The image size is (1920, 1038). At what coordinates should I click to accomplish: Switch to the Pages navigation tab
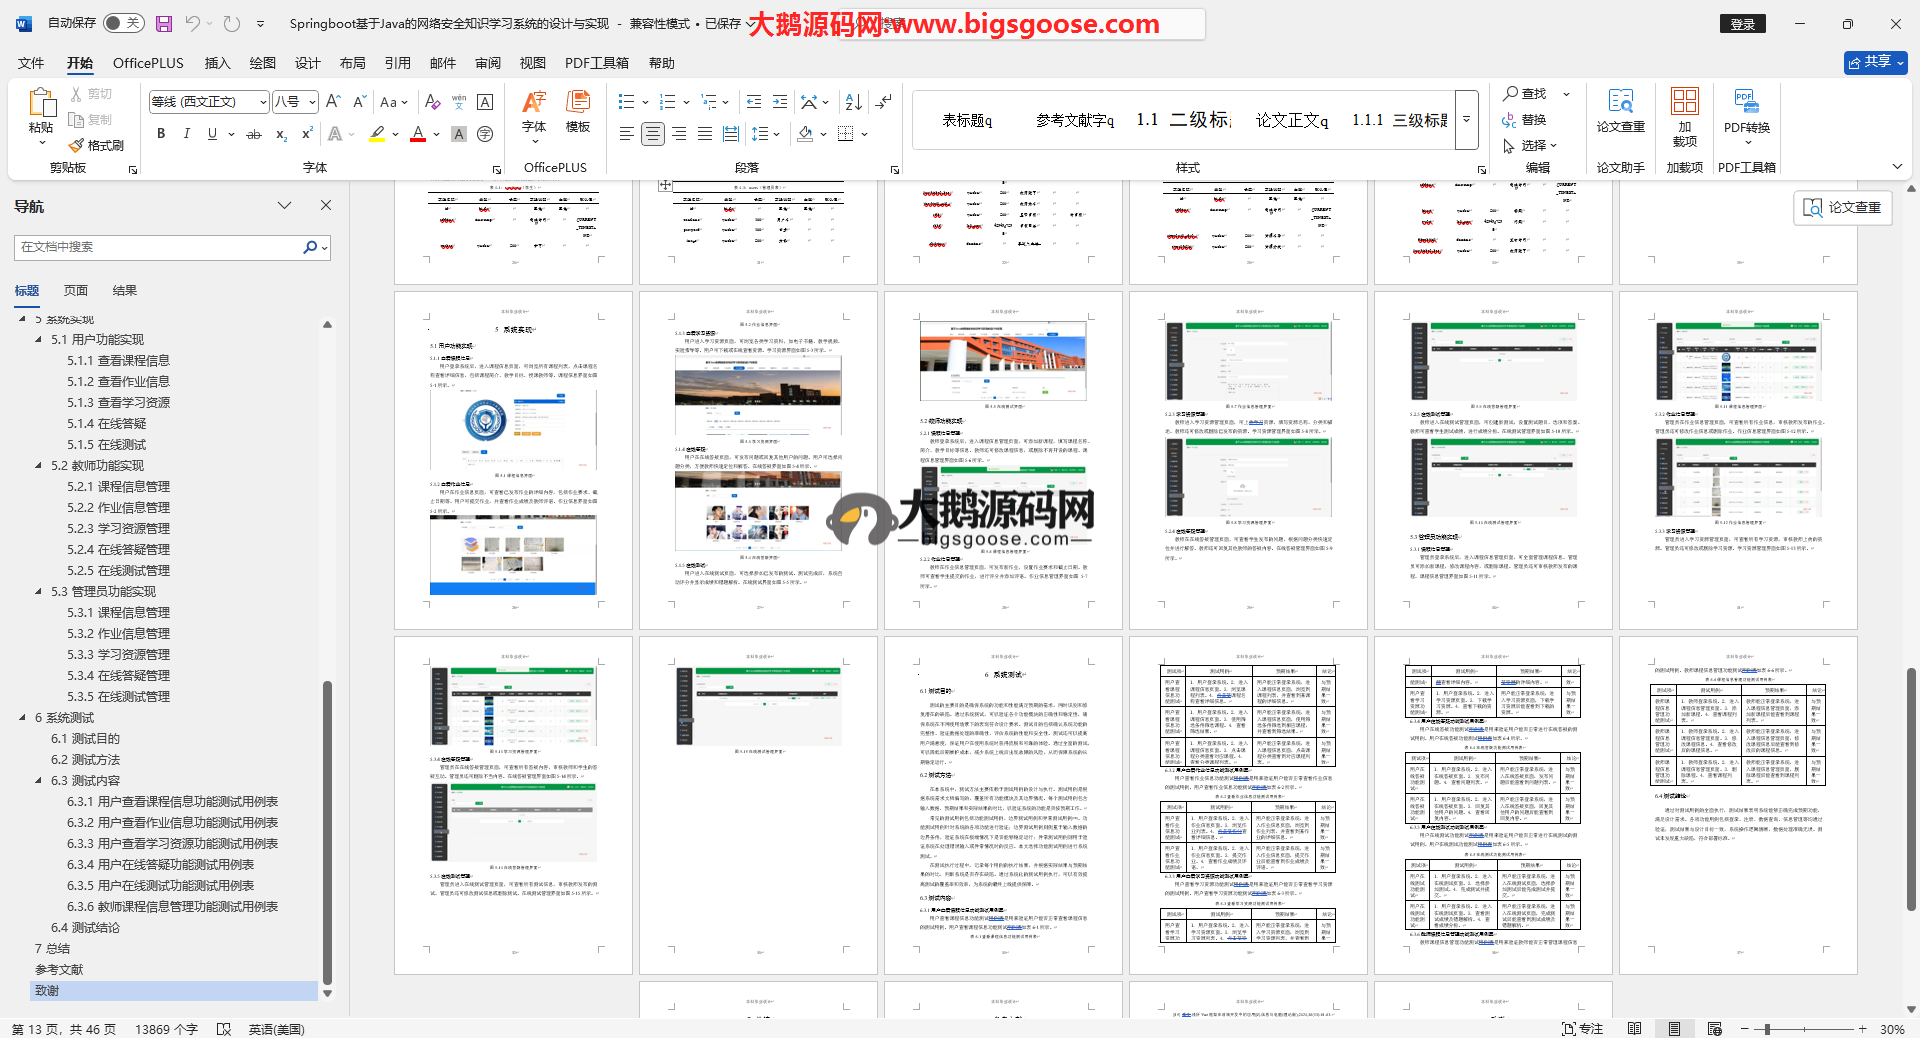pyautogui.click(x=76, y=291)
